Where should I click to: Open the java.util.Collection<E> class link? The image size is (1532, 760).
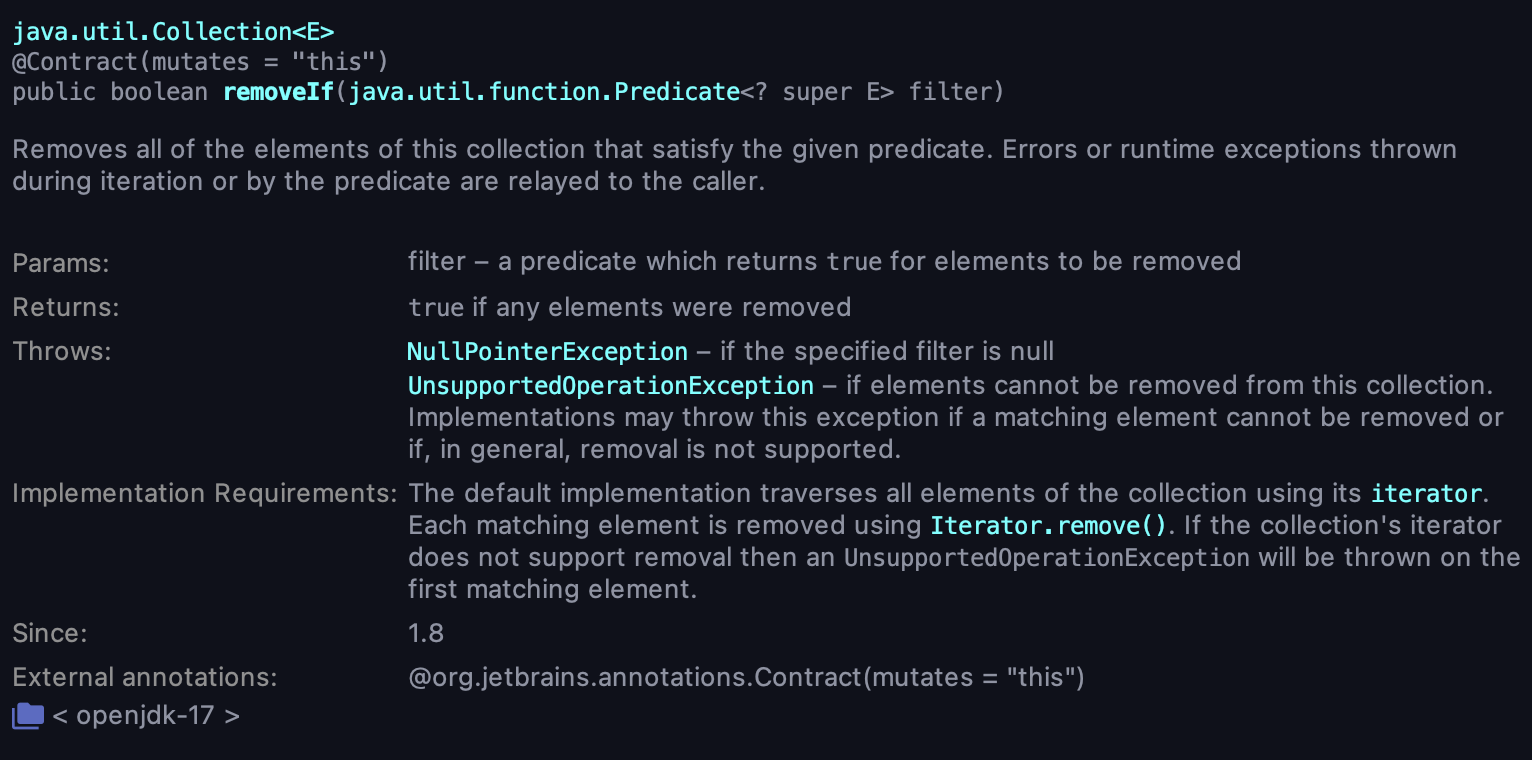[173, 31]
